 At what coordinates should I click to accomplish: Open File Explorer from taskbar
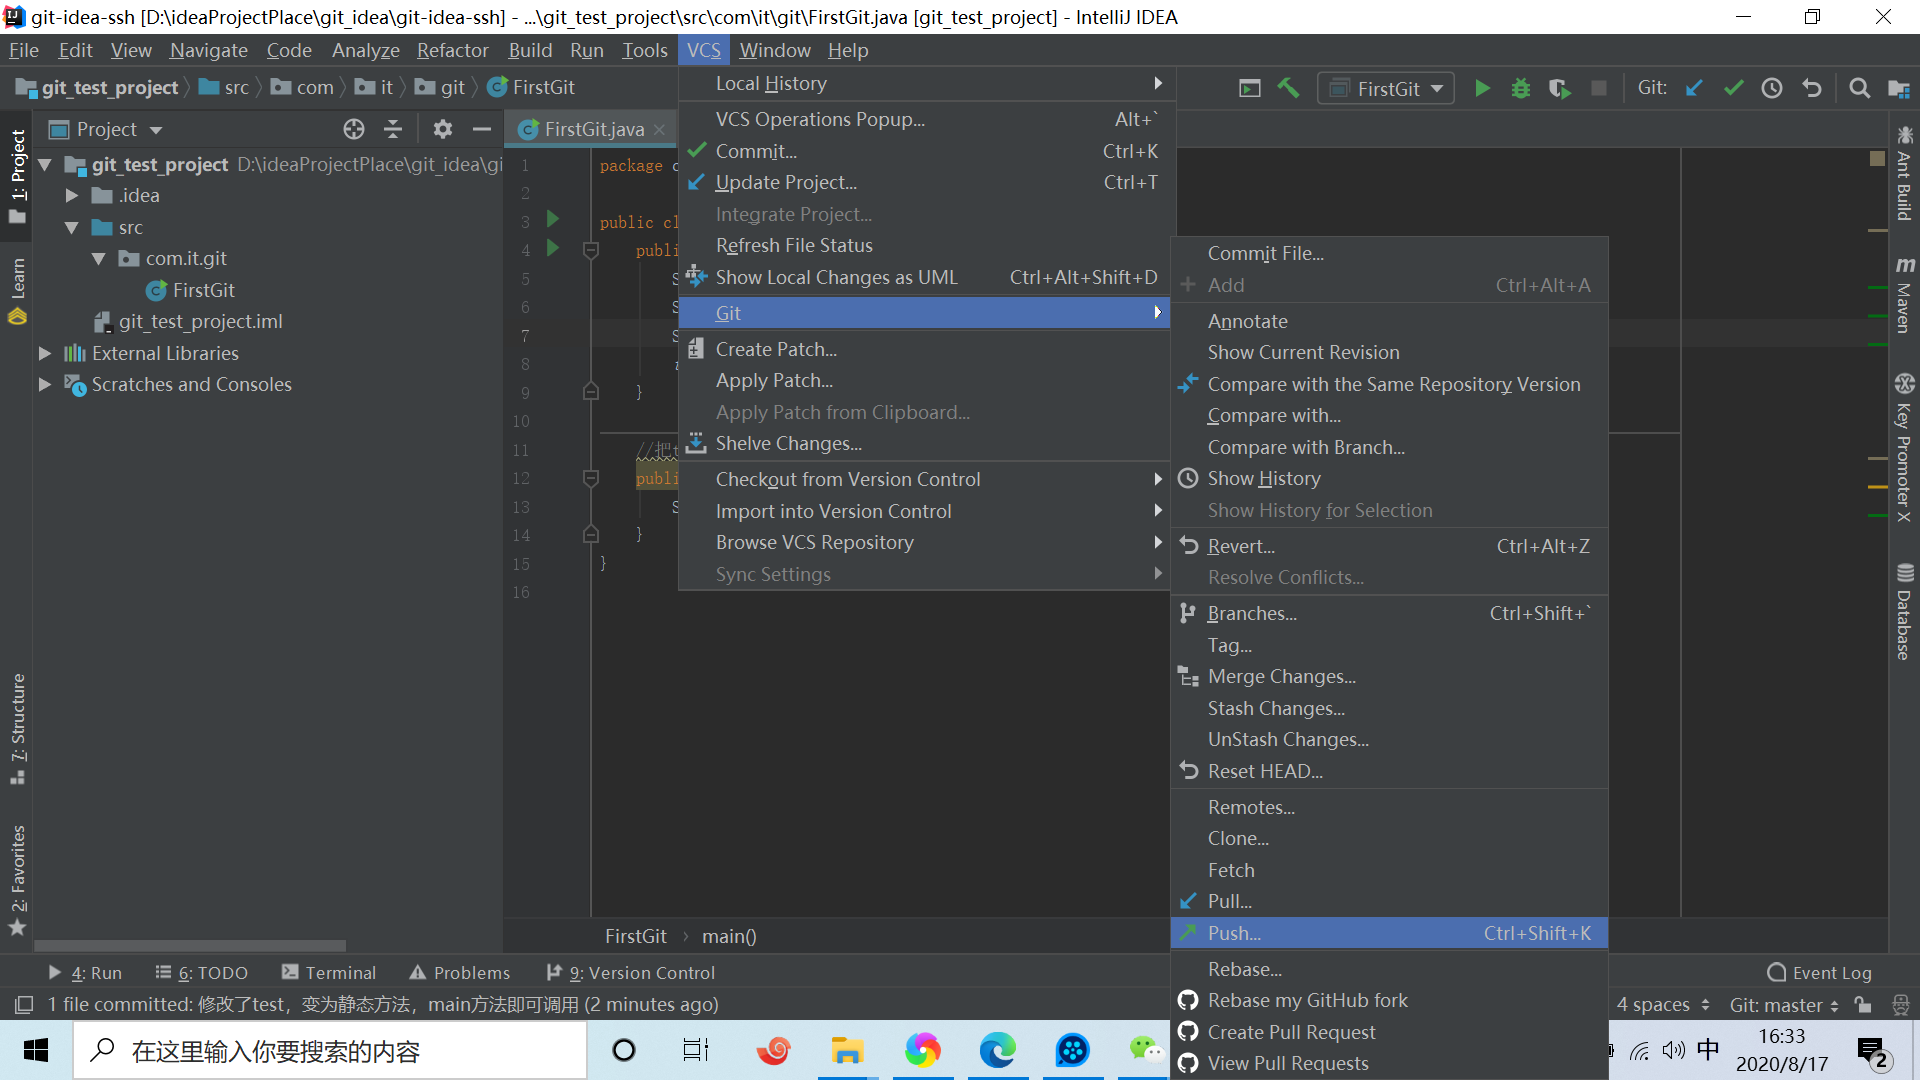(847, 1050)
